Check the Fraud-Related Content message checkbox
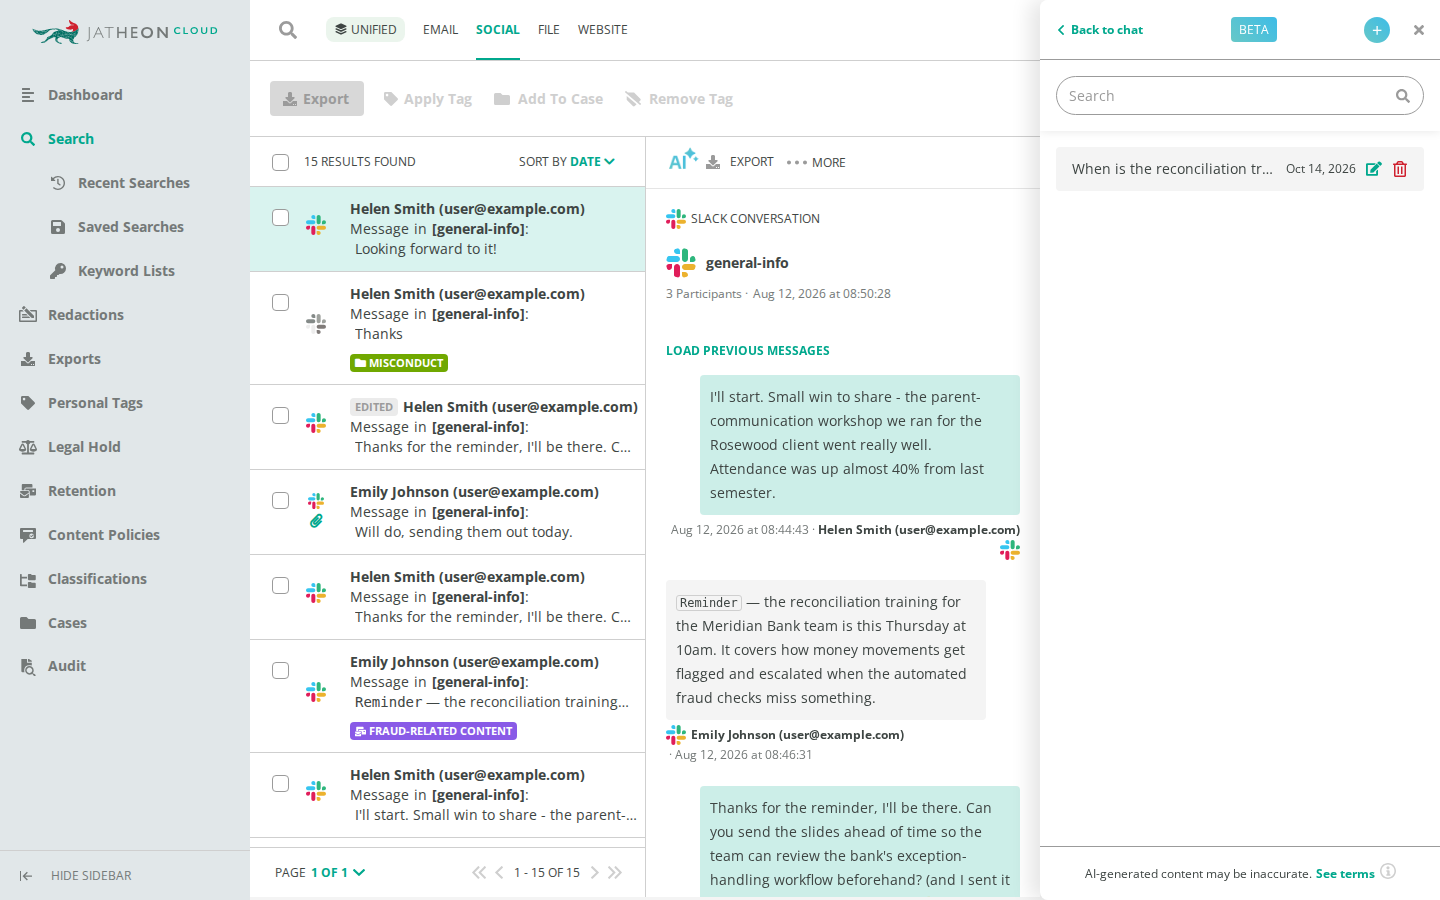The image size is (1440, 900). tap(281, 671)
